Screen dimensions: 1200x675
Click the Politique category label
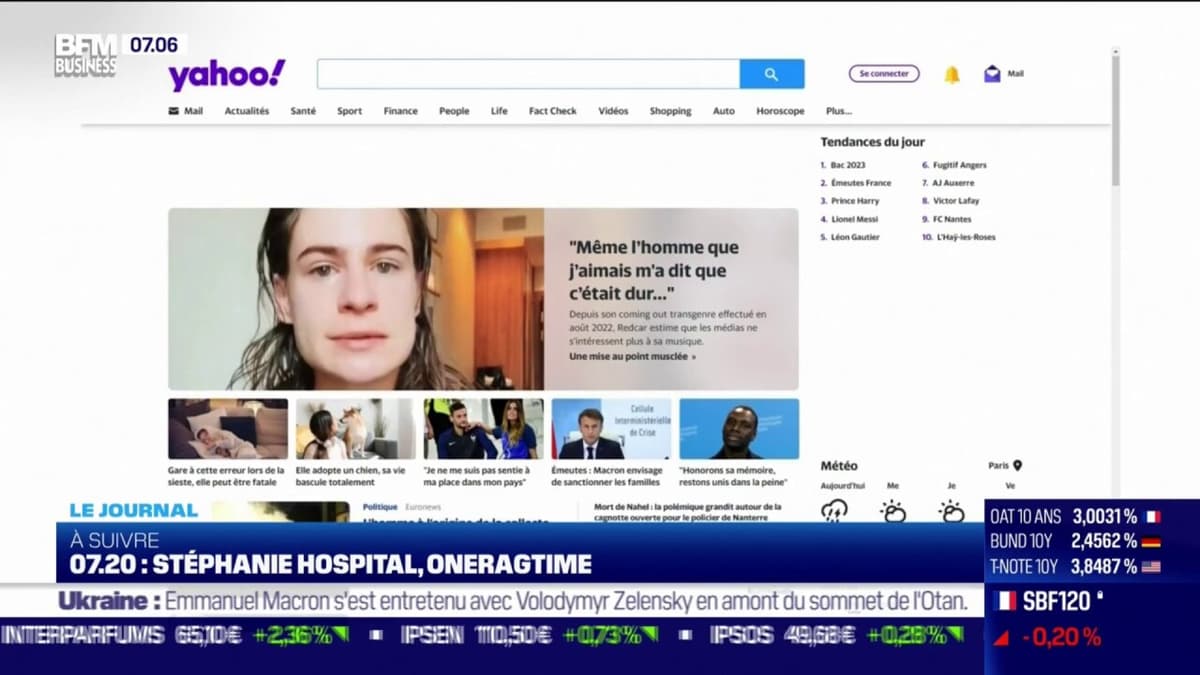pos(380,507)
